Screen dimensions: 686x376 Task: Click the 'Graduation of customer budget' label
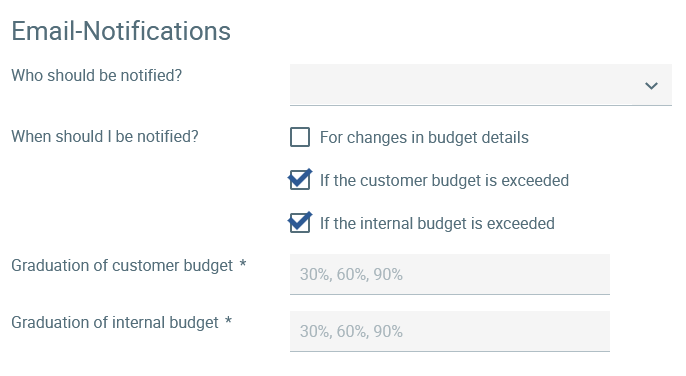click(122, 265)
